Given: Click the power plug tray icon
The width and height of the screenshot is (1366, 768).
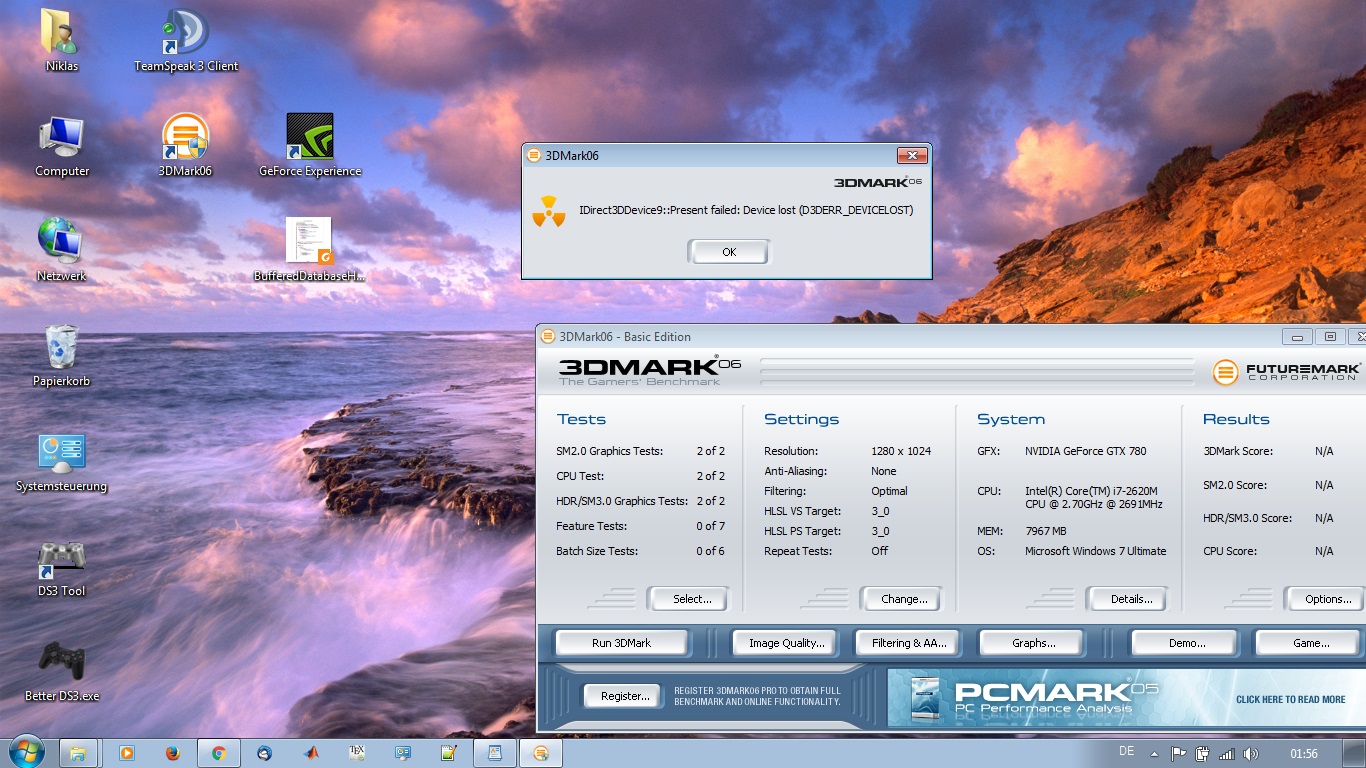Looking at the screenshot, I should point(1203,753).
